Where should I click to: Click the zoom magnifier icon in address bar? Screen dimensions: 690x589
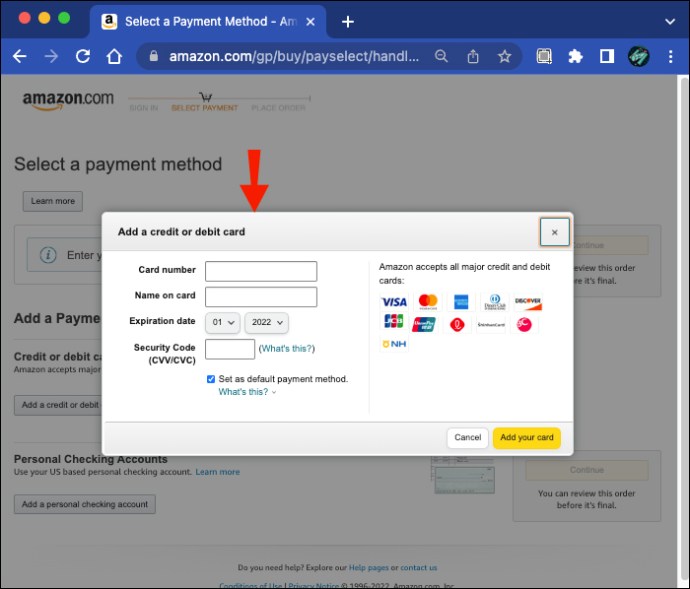pyautogui.click(x=441, y=56)
